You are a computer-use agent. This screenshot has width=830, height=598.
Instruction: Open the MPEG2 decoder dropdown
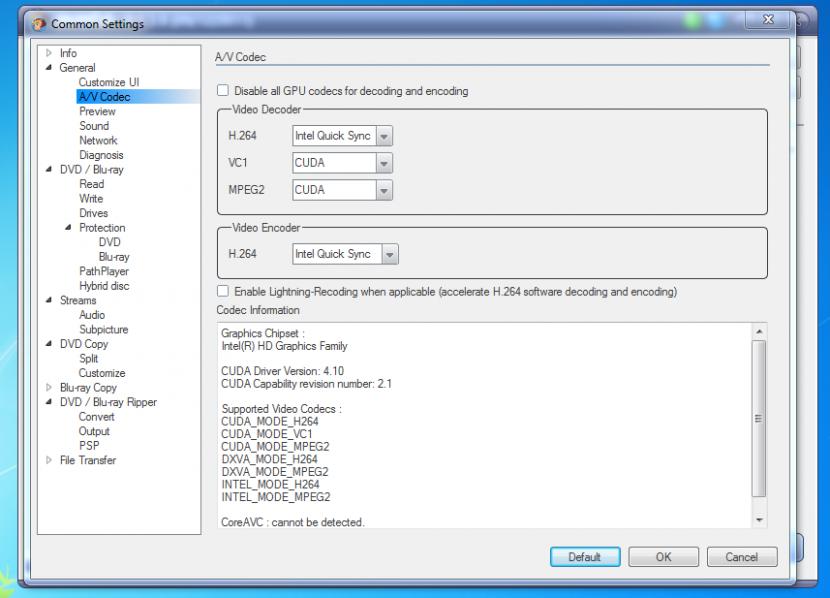pyautogui.click(x=384, y=190)
